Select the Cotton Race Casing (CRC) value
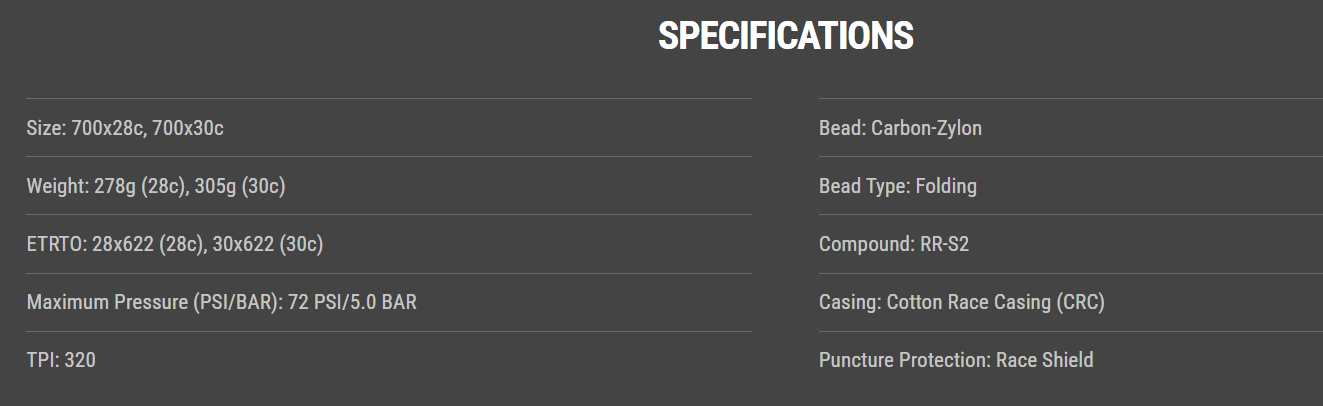This screenshot has height=406, width=1323. (995, 302)
